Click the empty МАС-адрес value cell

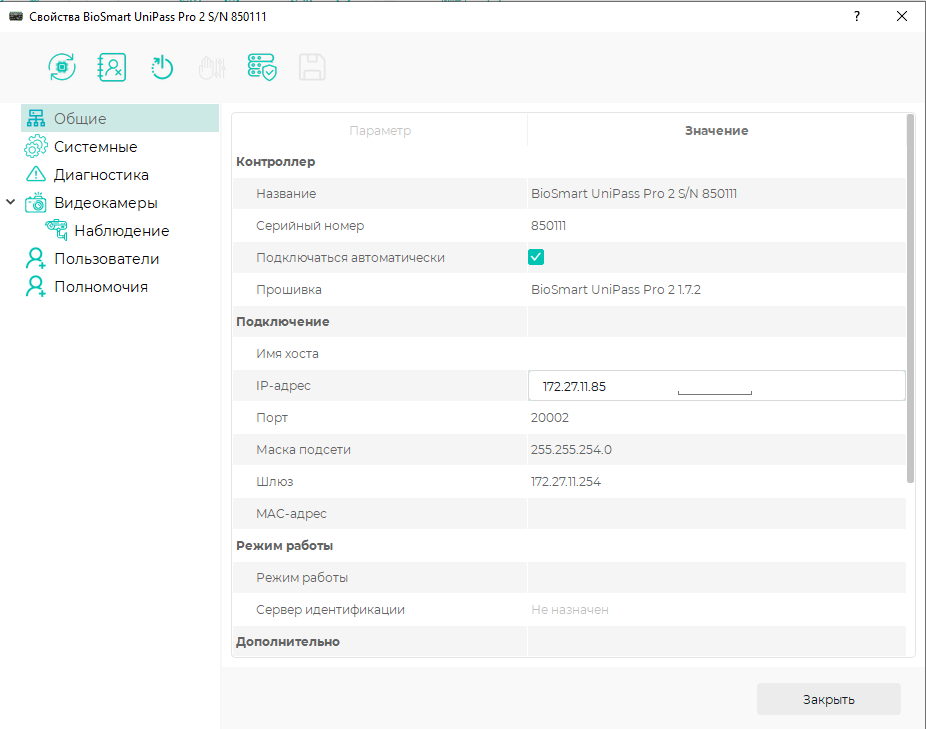tap(716, 513)
